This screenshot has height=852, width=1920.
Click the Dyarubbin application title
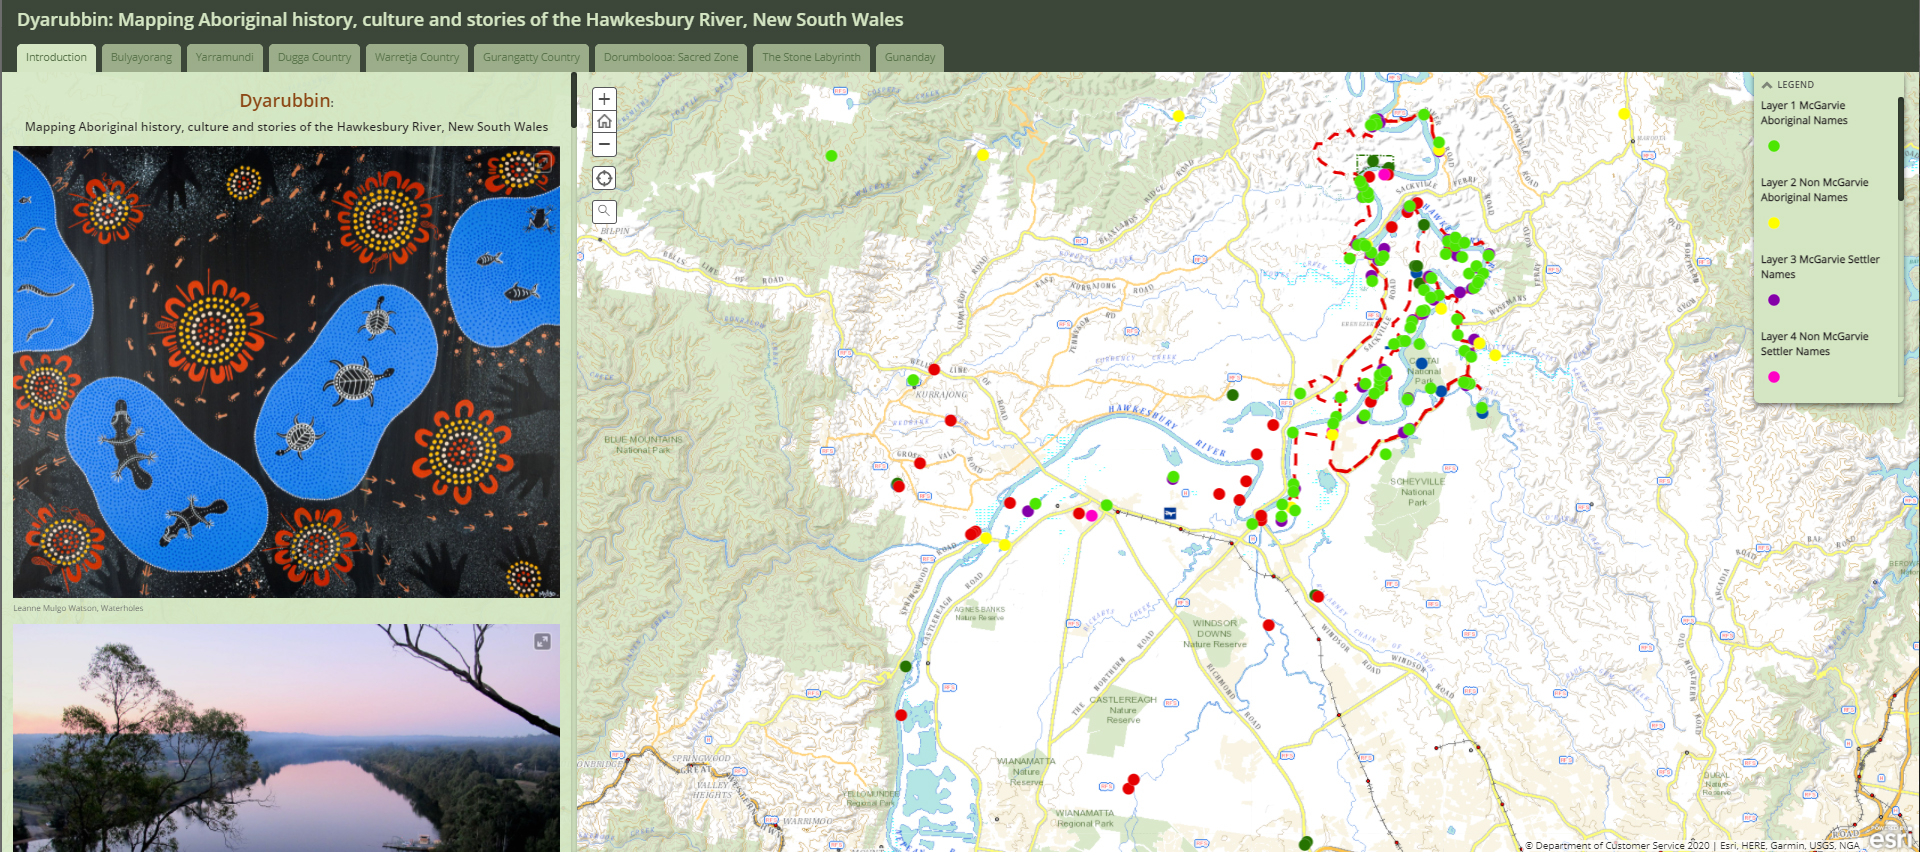[460, 20]
